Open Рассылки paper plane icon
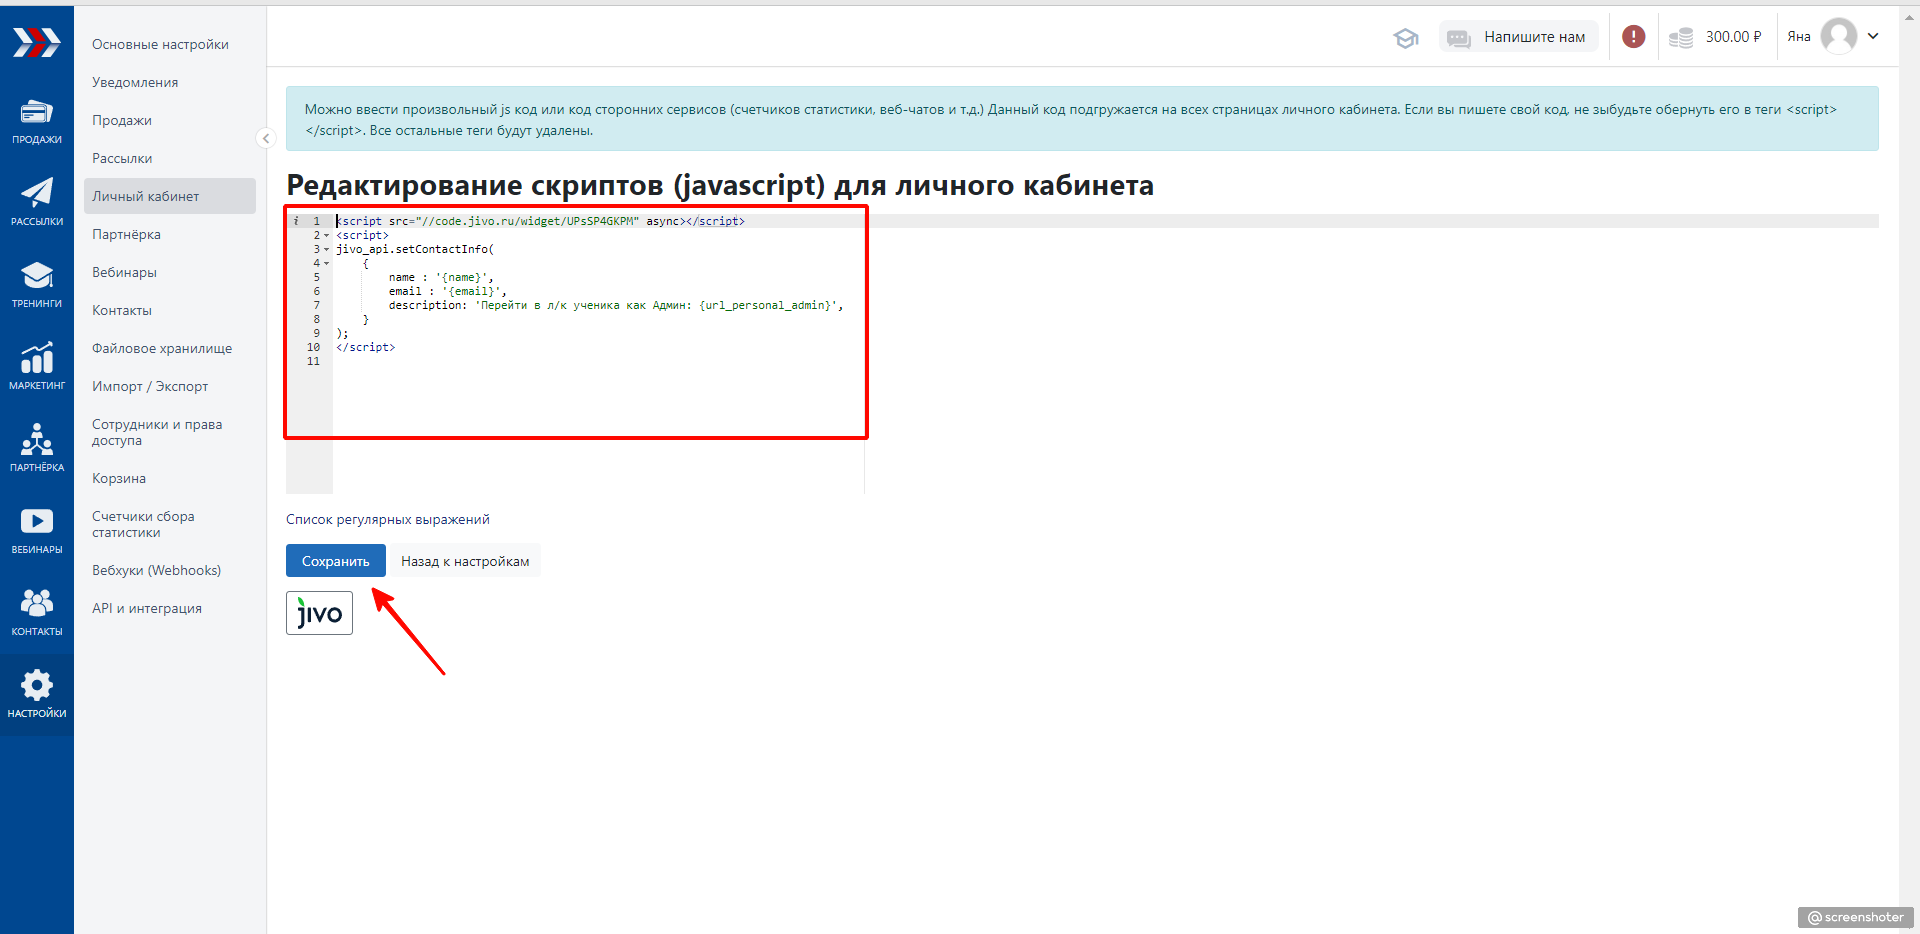1920x934 pixels. click(37, 201)
